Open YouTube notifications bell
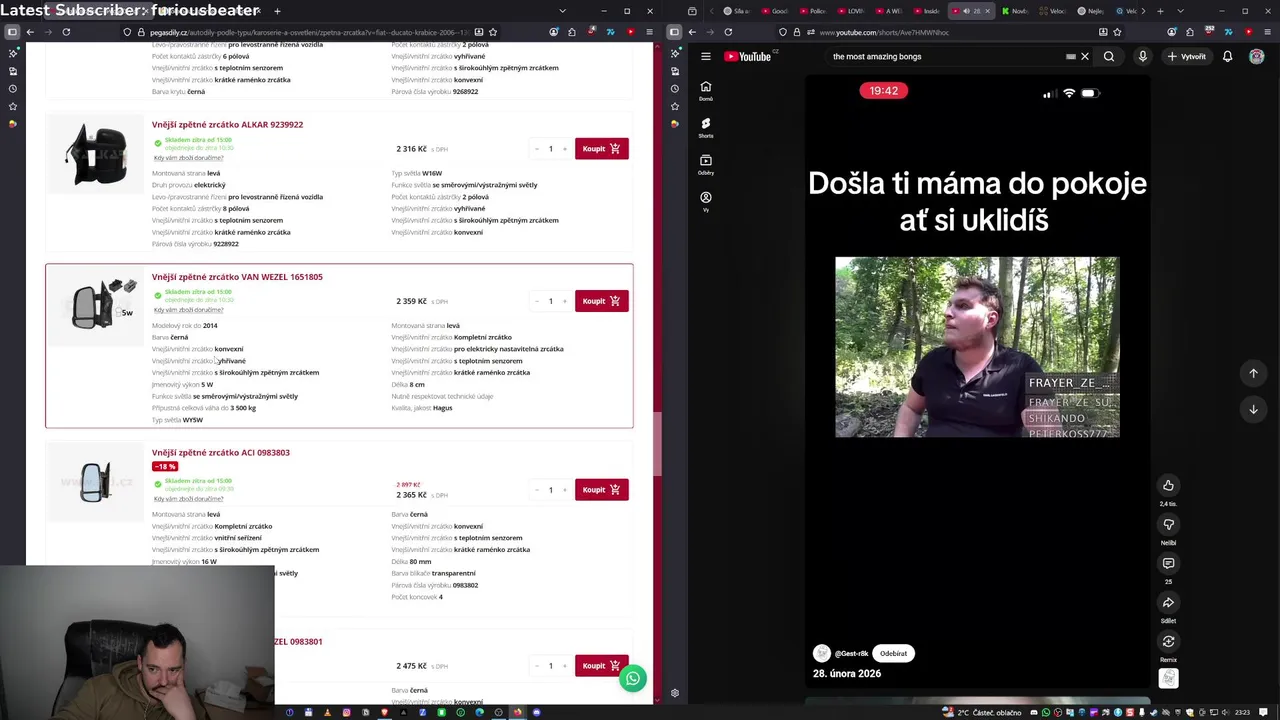Screen dimensions: 1280x720 point(1228,56)
